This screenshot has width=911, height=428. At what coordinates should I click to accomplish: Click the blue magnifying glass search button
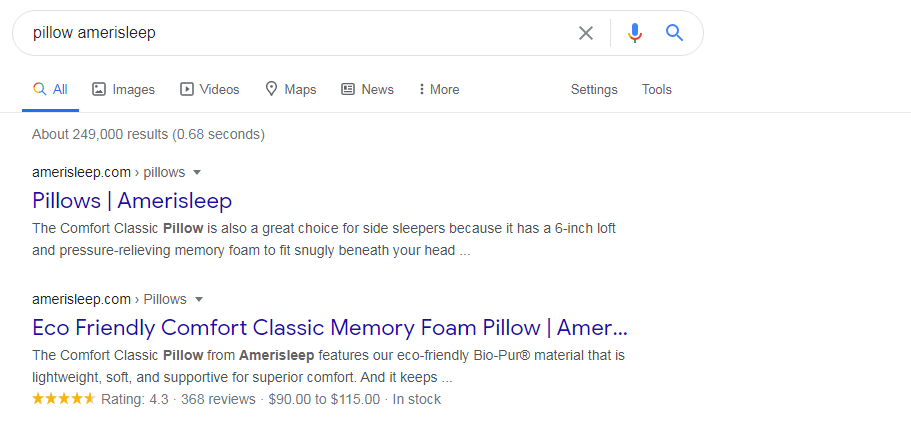tap(674, 33)
